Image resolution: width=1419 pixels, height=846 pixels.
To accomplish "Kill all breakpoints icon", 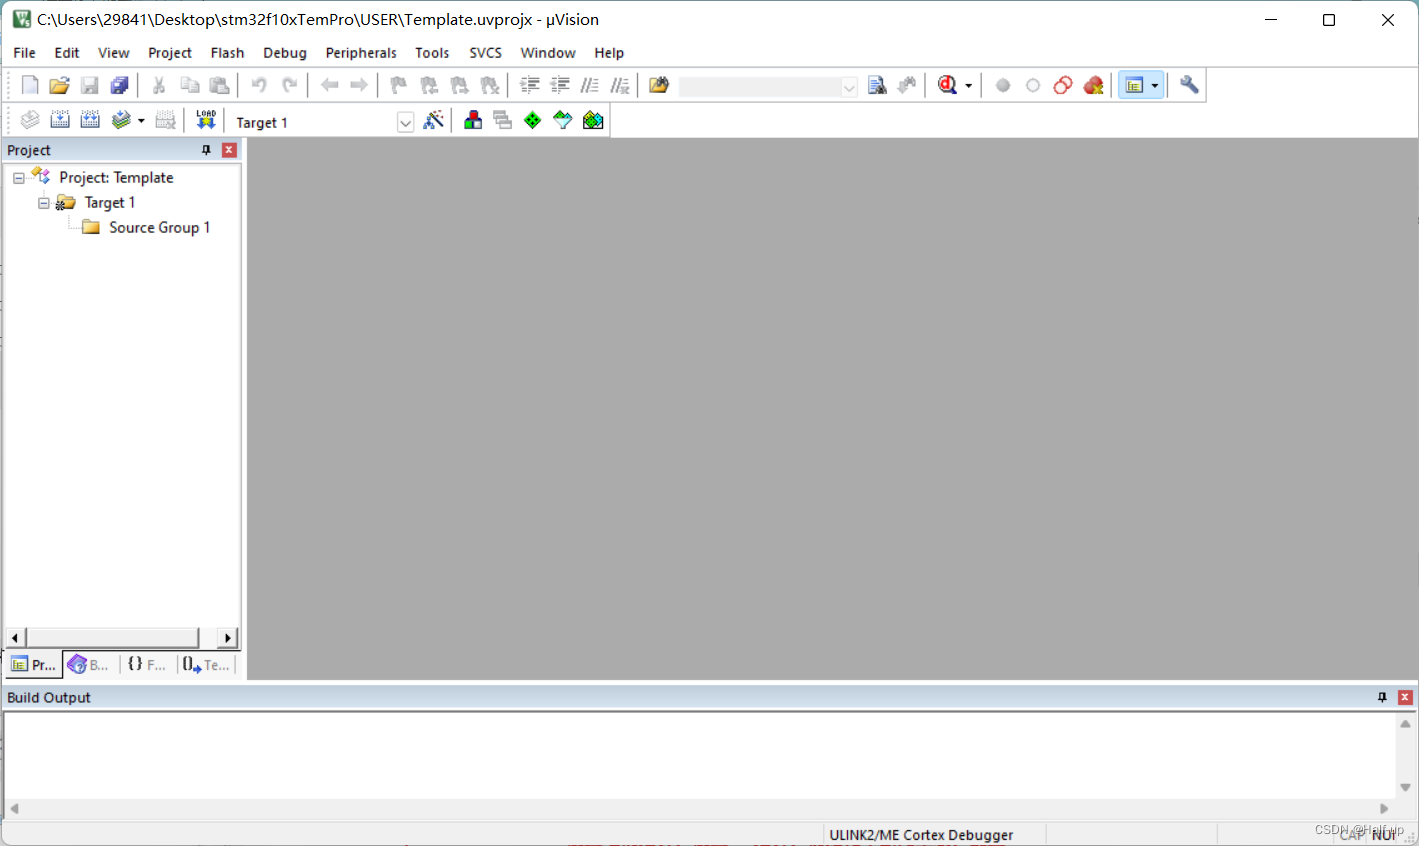I will [1093, 85].
